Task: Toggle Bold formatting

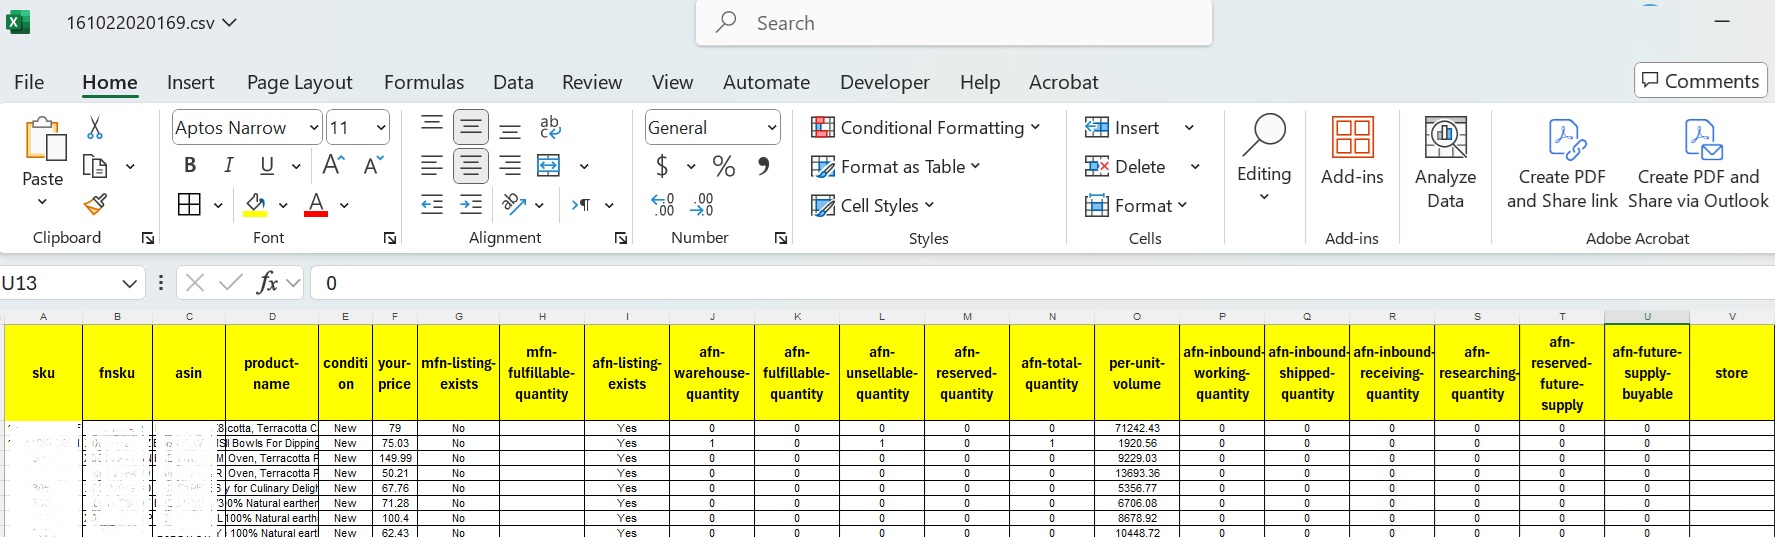Action: coord(190,166)
